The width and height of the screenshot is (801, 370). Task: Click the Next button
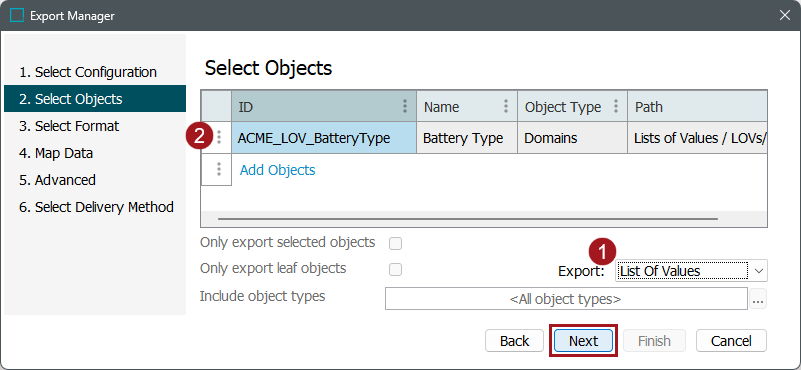coord(583,341)
